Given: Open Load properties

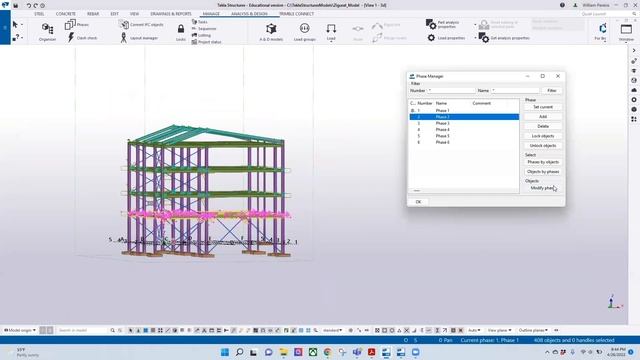Looking at the screenshot, I should (446, 38).
